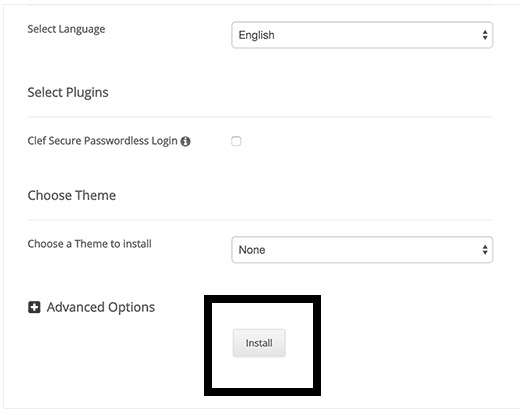This screenshot has height=415, width=520.
Task: Click the Install button
Action: pyautogui.click(x=259, y=343)
